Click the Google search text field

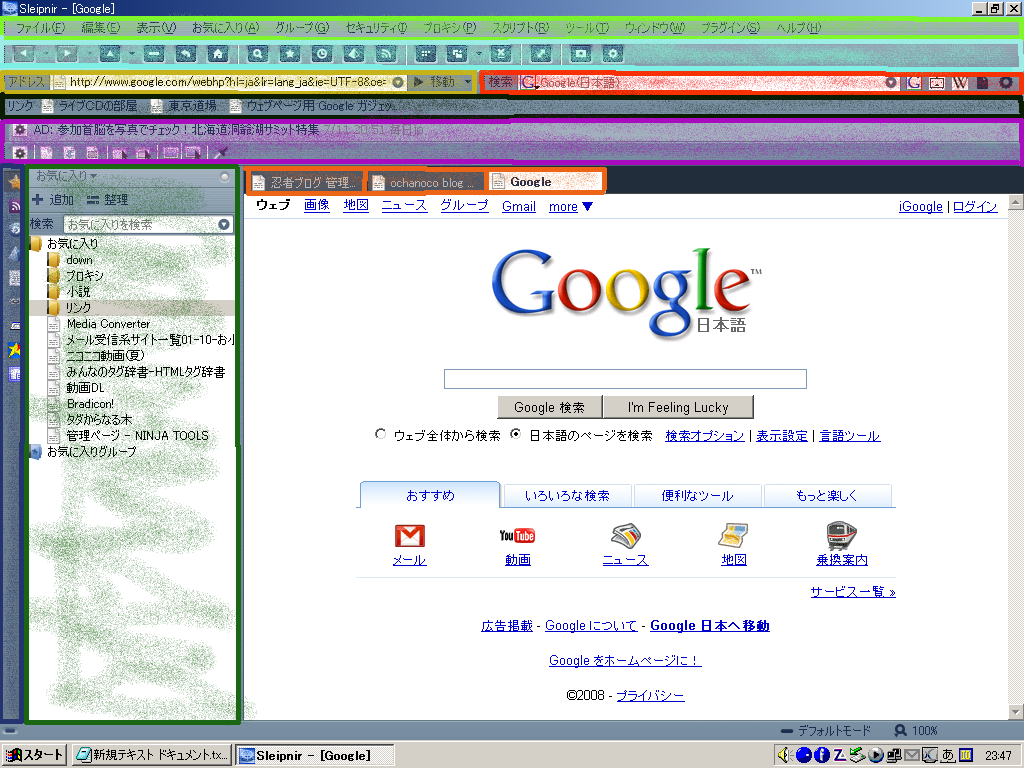click(x=625, y=379)
